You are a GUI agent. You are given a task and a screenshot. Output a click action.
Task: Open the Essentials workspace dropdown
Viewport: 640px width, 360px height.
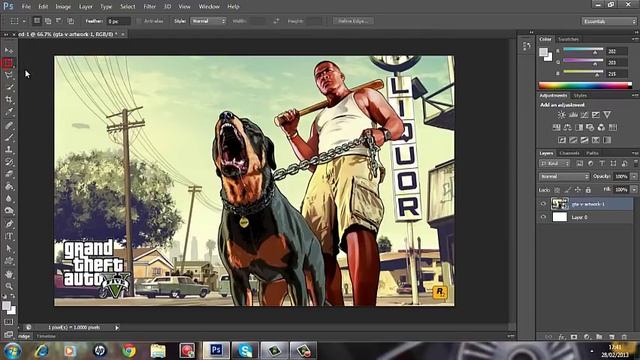[609, 21]
